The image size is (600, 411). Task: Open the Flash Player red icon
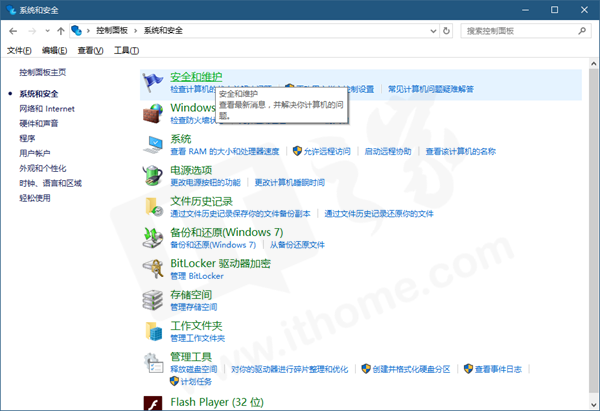coord(152,403)
